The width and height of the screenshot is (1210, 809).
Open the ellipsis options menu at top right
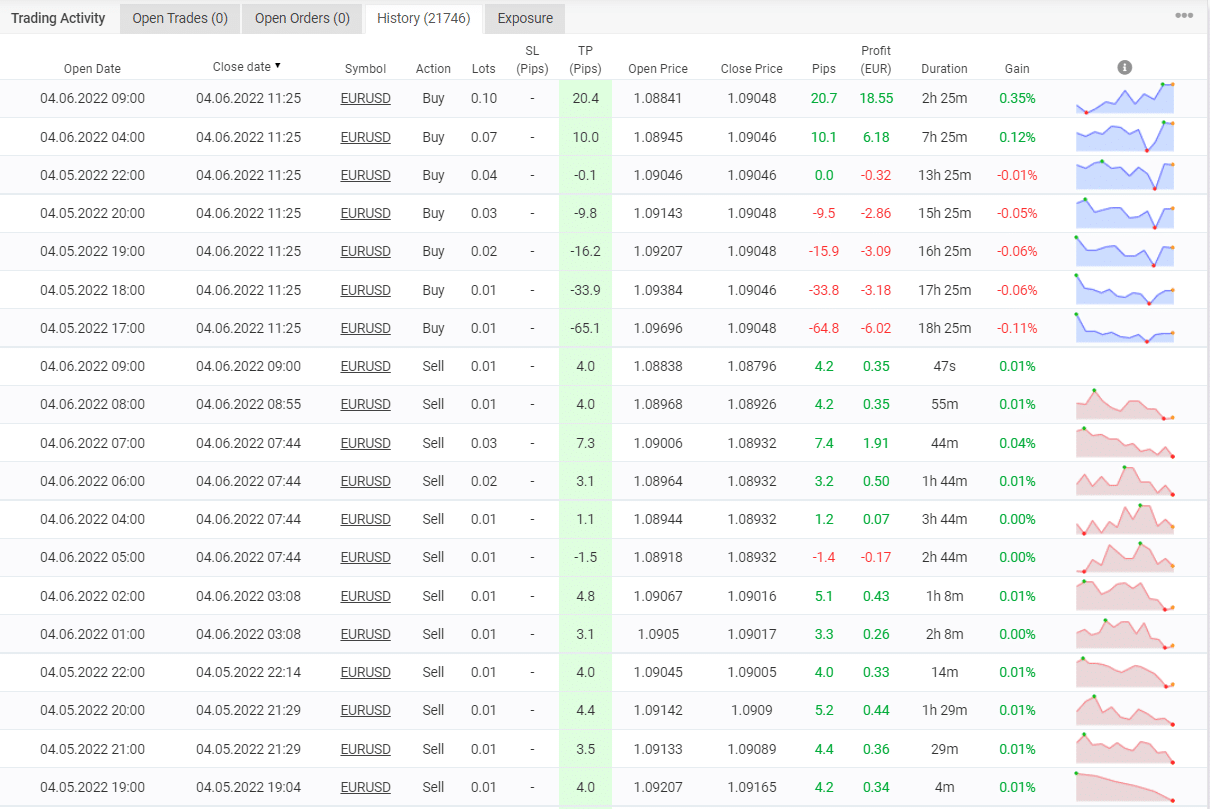point(1184,16)
